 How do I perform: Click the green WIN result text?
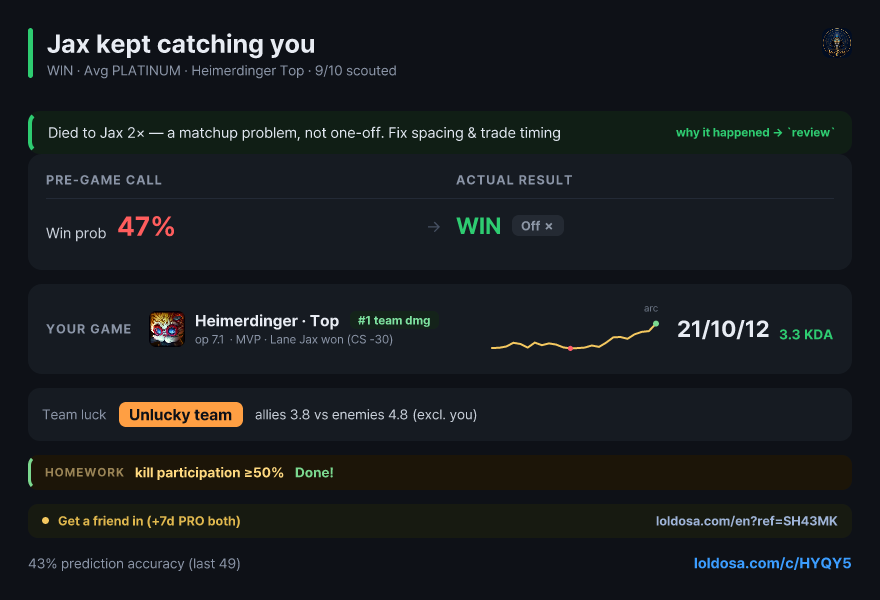(478, 226)
